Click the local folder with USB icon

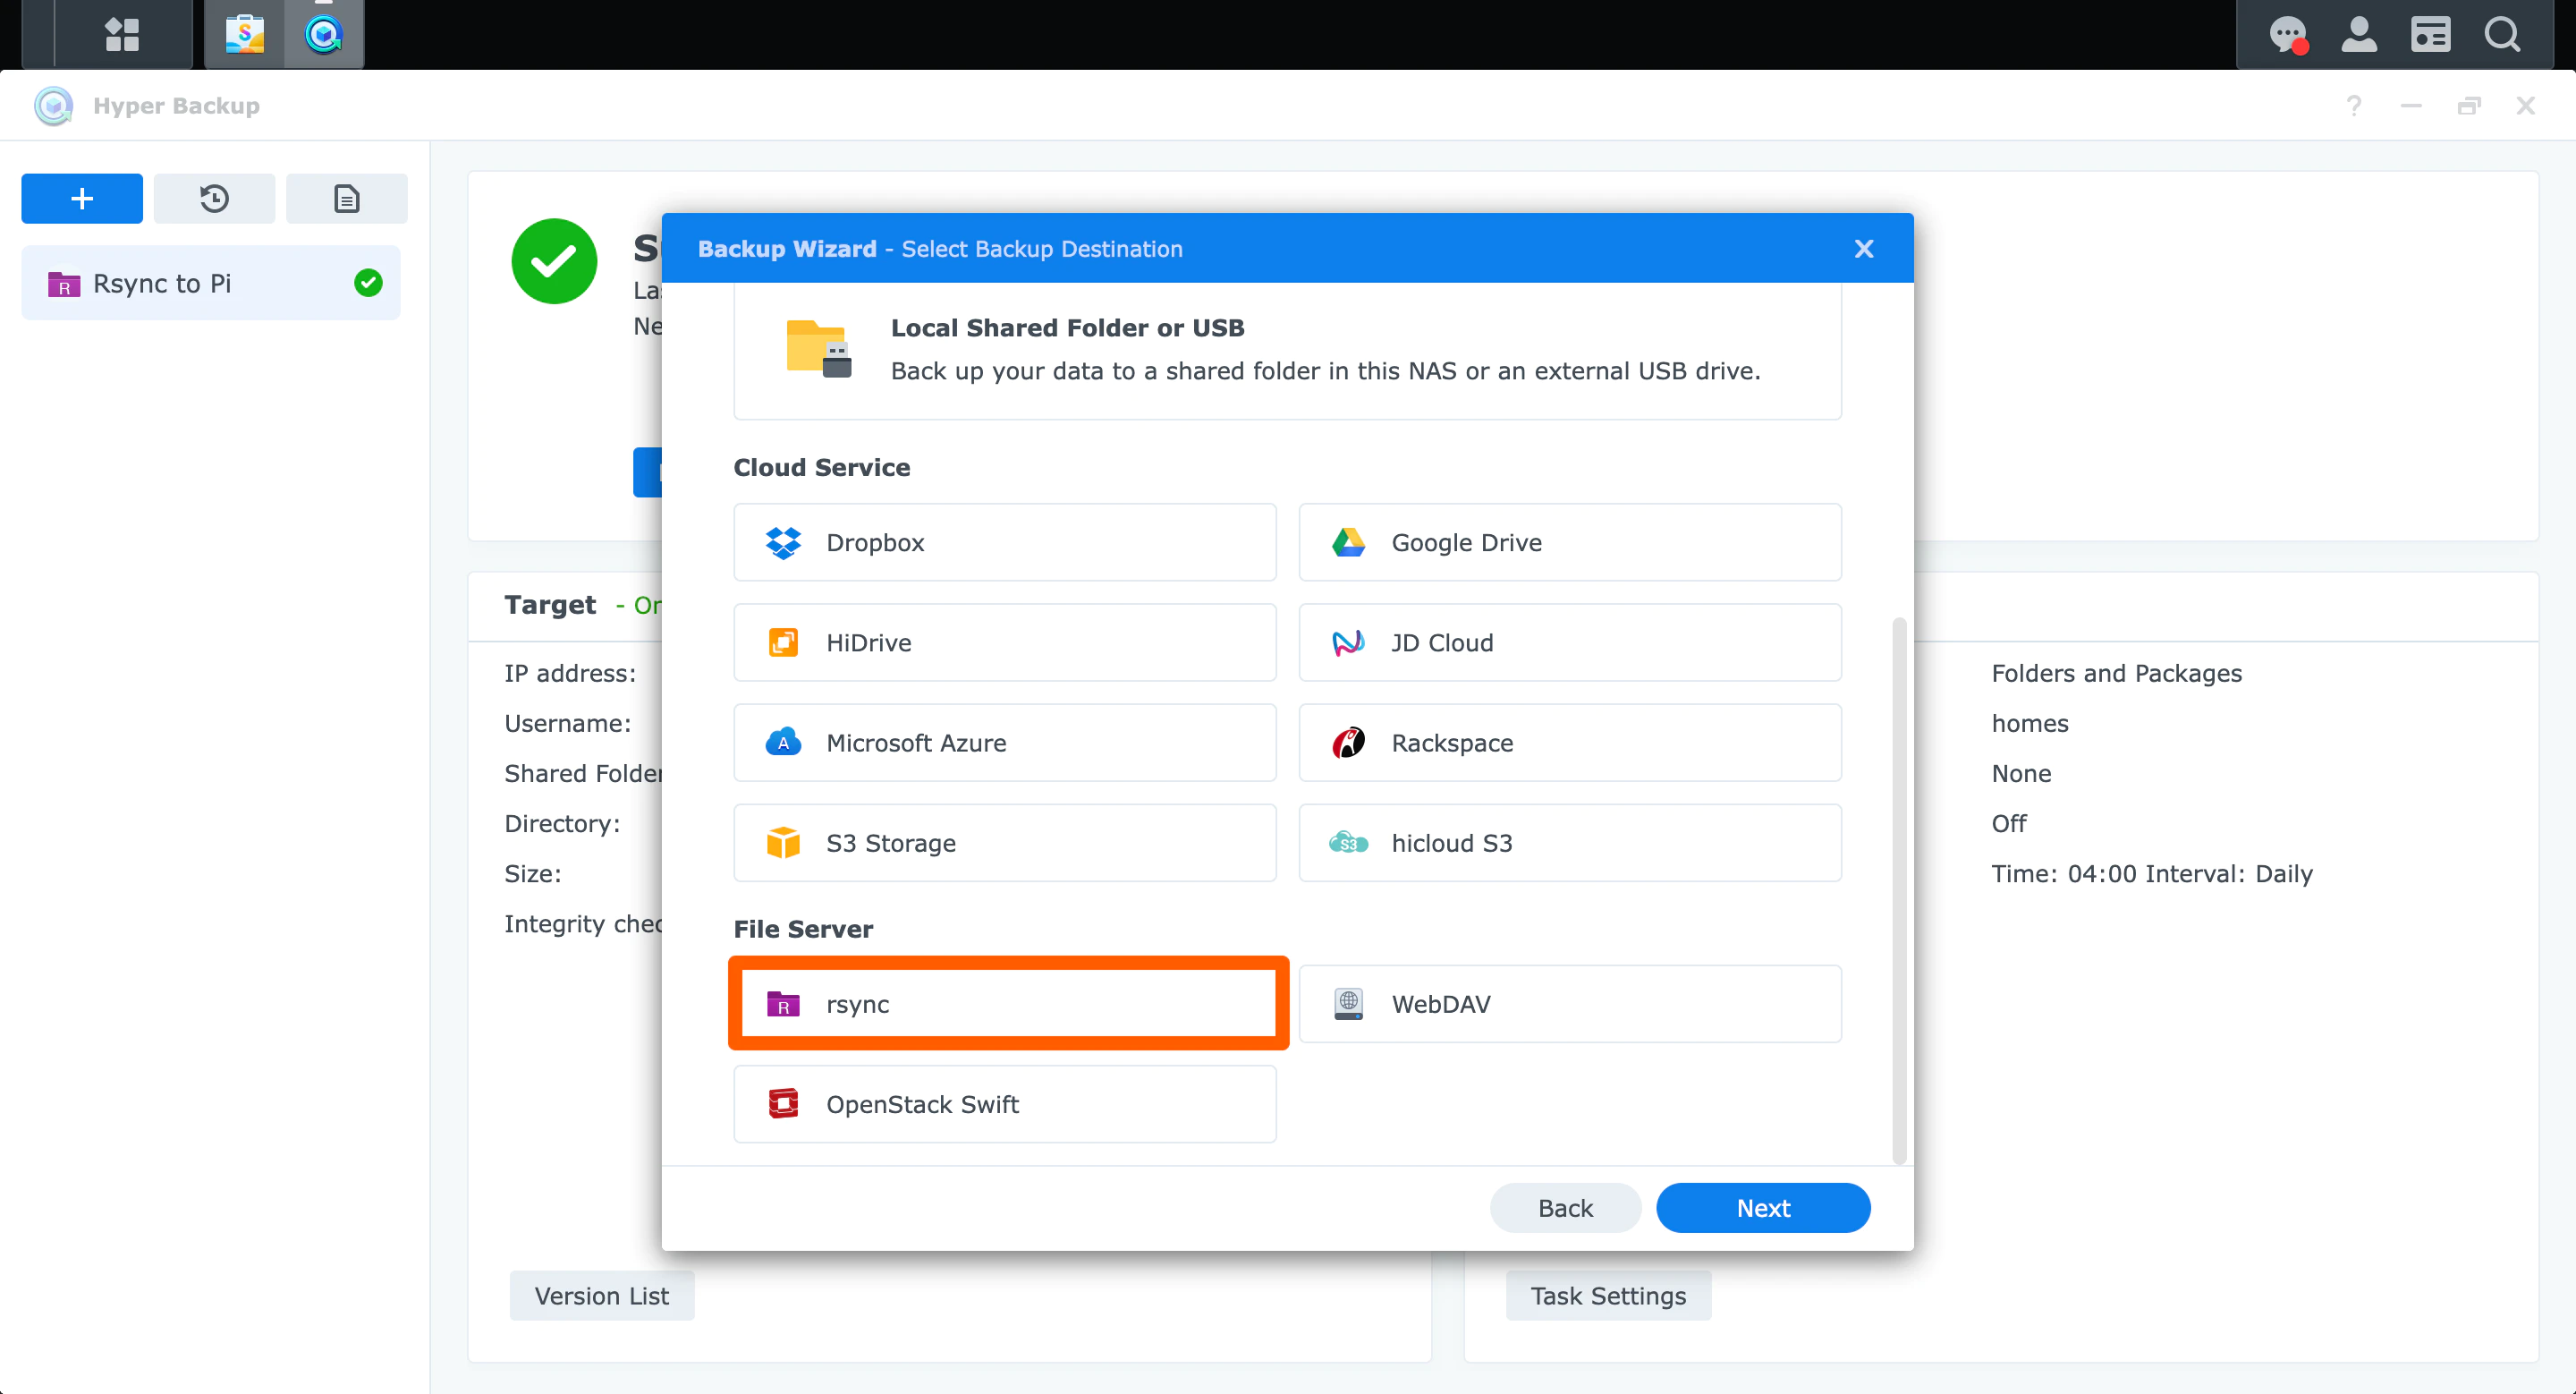coord(819,348)
